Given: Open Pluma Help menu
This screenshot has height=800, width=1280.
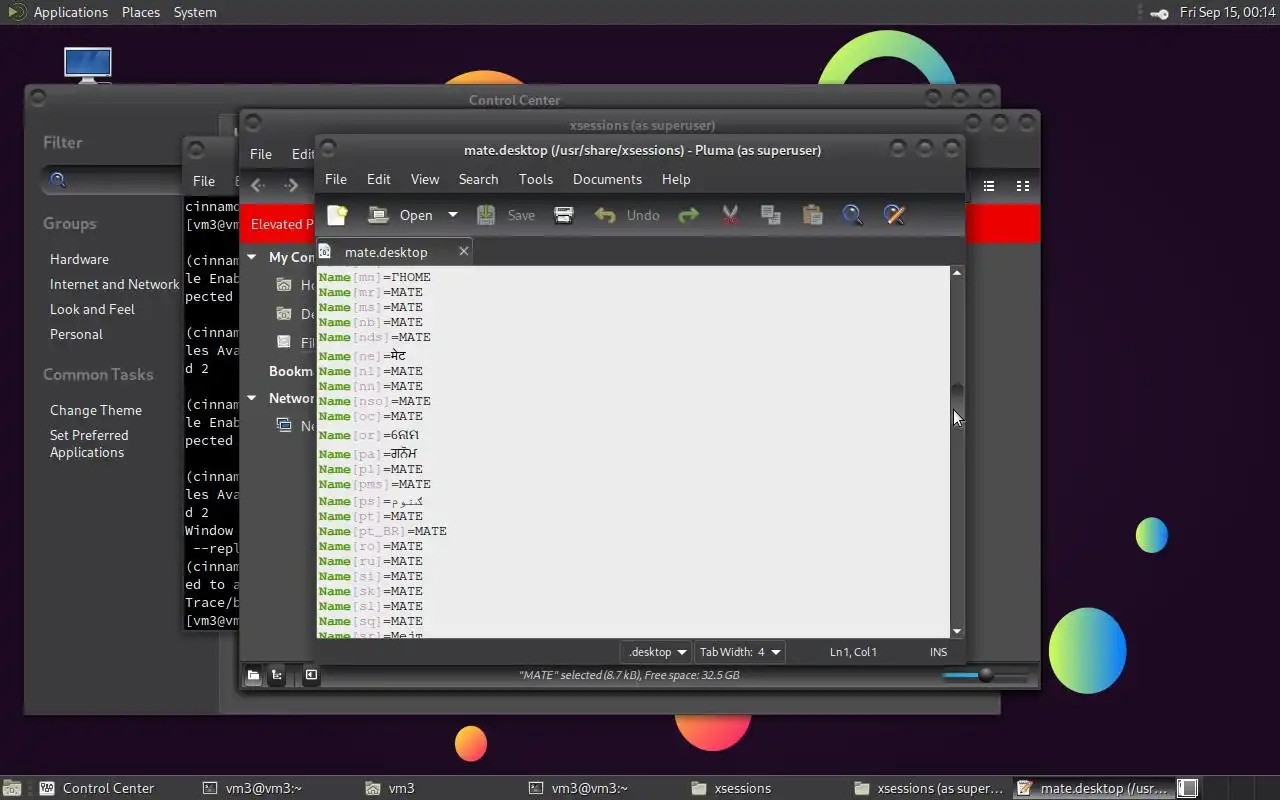Looking at the screenshot, I should click(676, 179).
